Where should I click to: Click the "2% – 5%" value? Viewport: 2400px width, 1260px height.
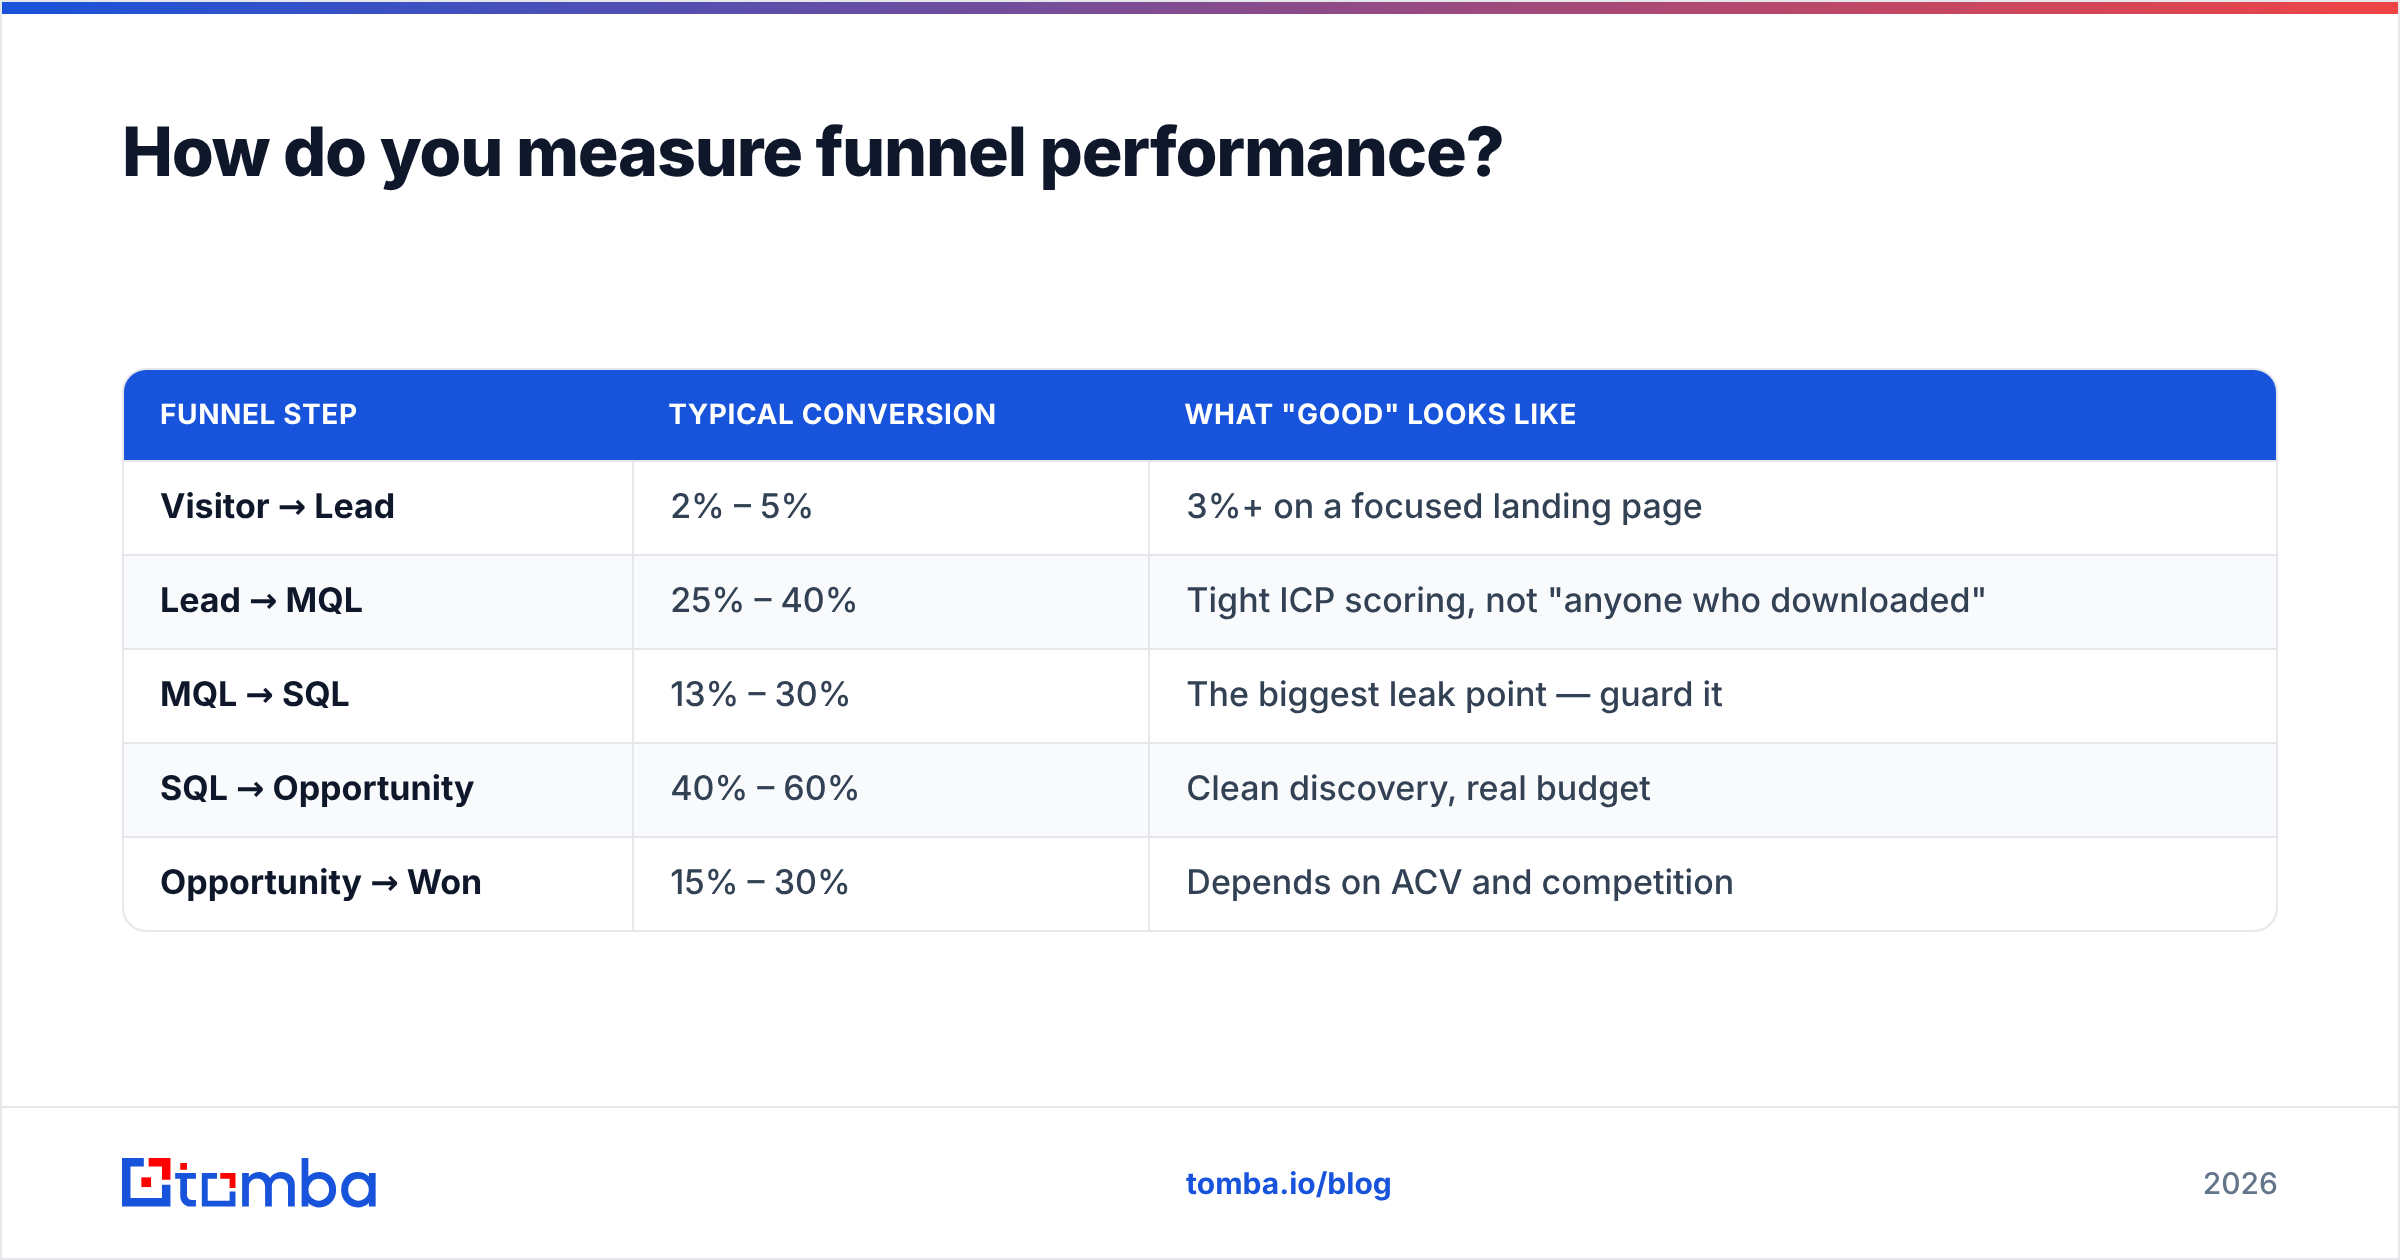pos(741,507)
